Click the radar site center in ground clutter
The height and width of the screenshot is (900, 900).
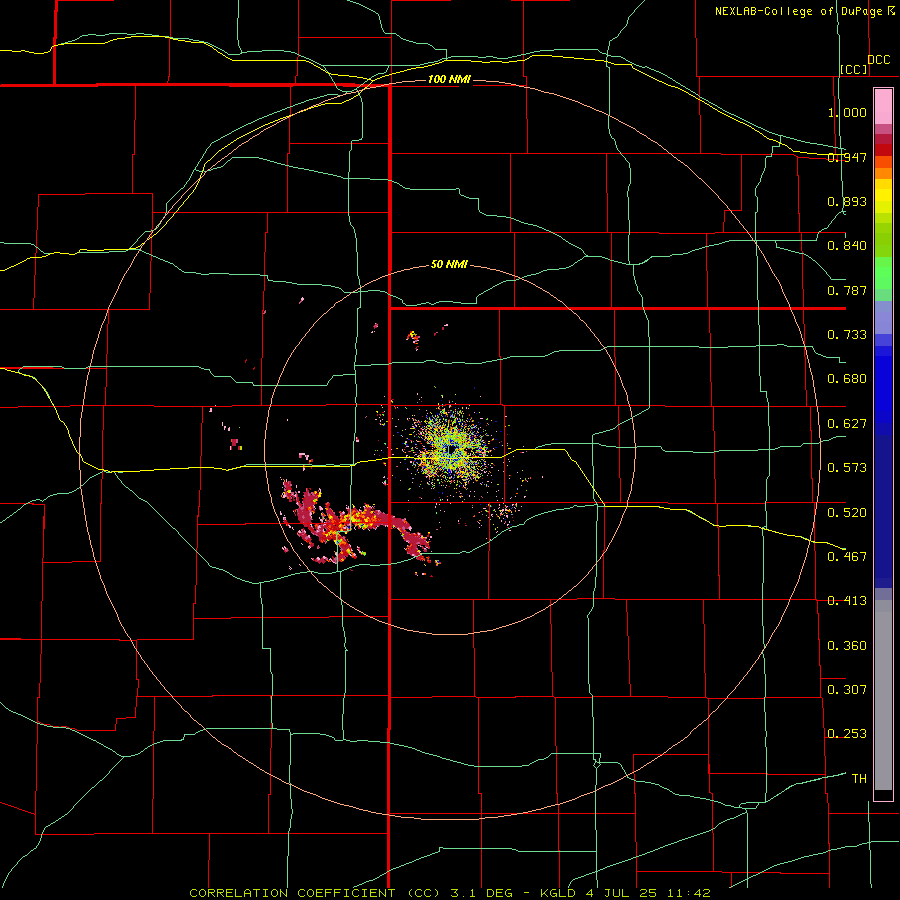452,449
